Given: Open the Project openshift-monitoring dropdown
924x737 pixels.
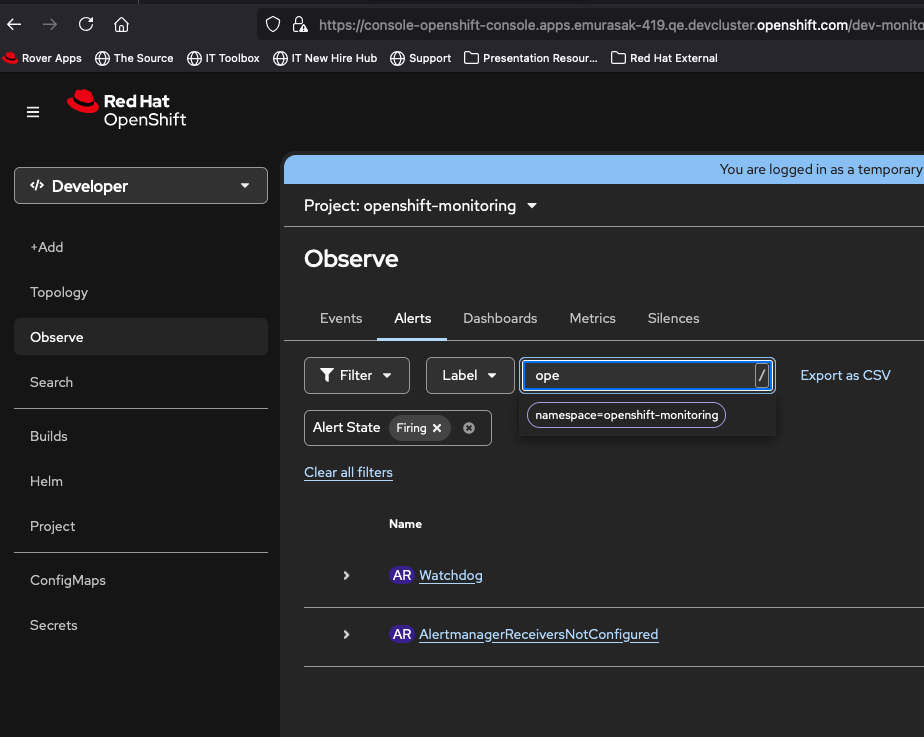Looking at the screenshot, I should pyautogui.click(x=421, y=206).
